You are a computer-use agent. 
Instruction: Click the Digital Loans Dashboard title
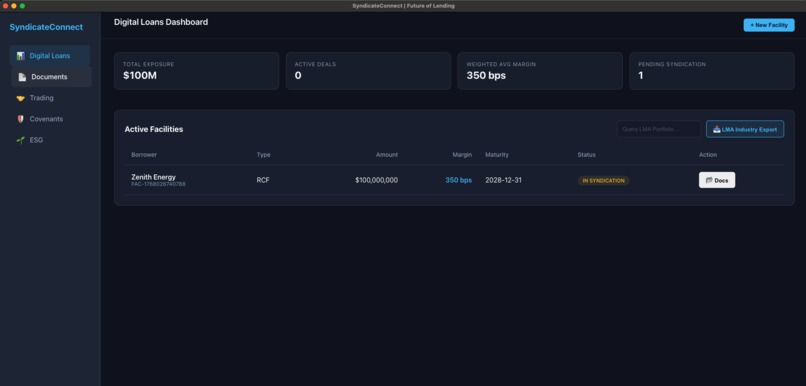(x=161, y=22)
